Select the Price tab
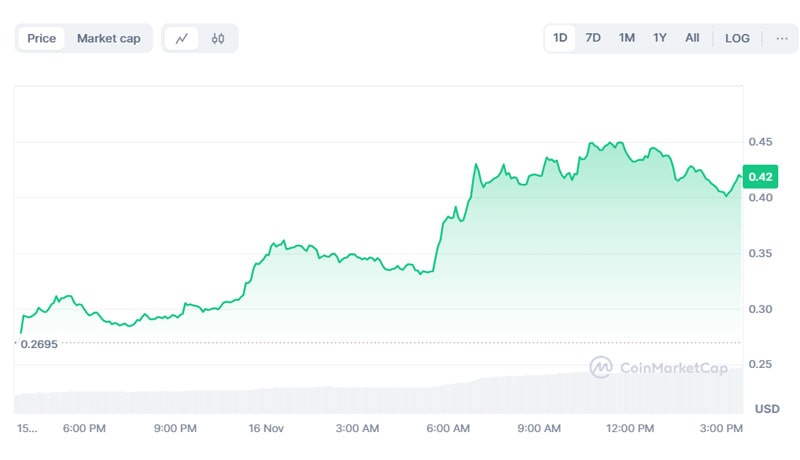Viewport: 800px width, 460px height. 42,39
